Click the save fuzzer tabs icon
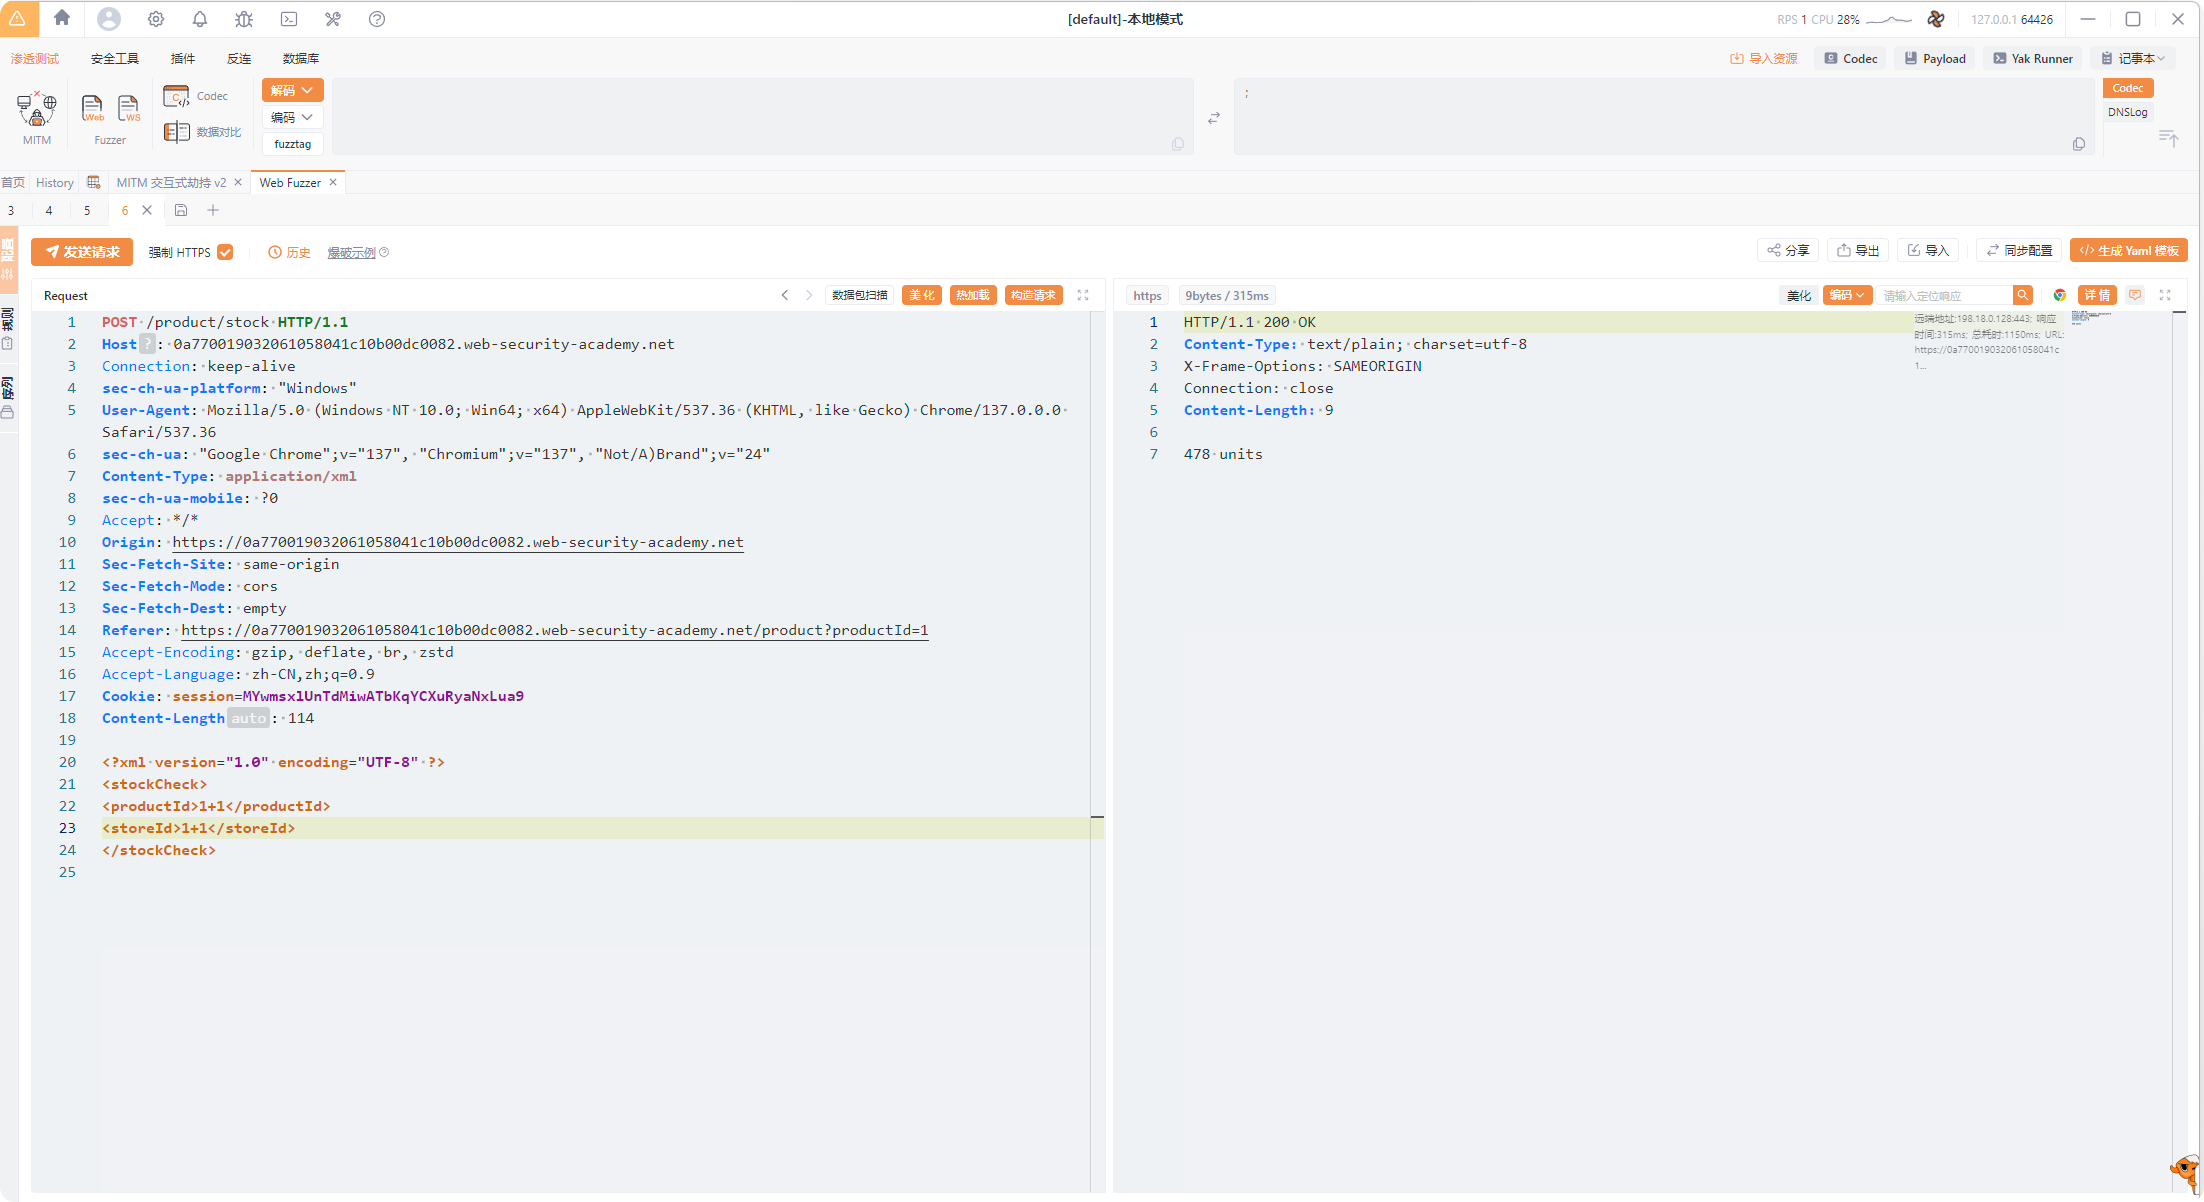 coord(181,210)
